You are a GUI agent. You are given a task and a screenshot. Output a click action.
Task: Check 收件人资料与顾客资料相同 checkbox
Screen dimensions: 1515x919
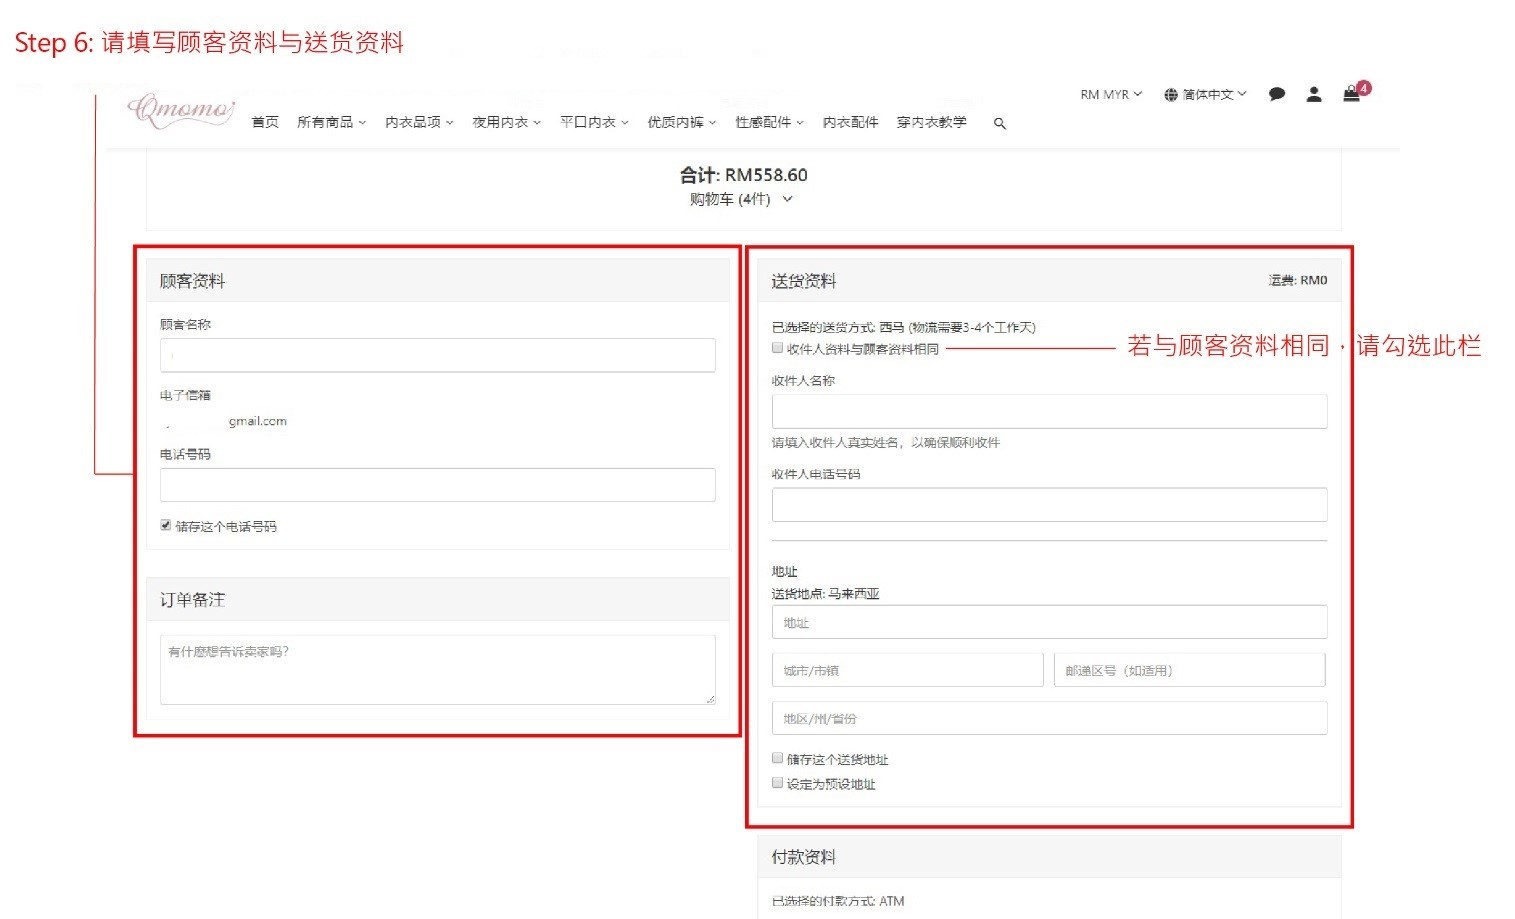tap(777, 348)
